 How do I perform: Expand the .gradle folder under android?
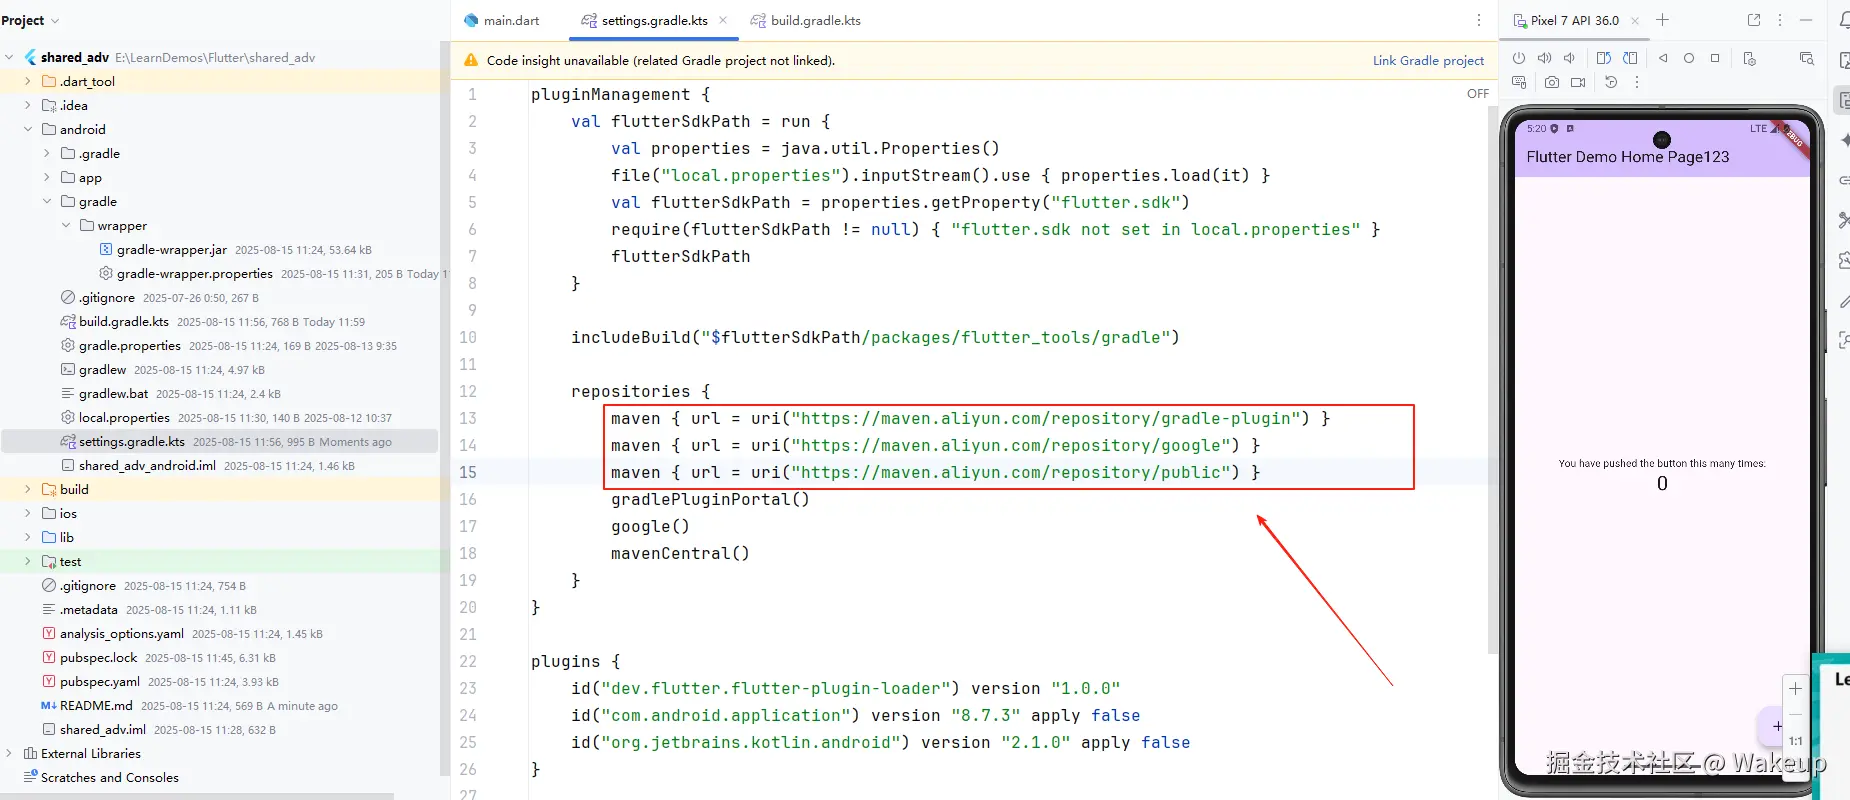[47, 153]
